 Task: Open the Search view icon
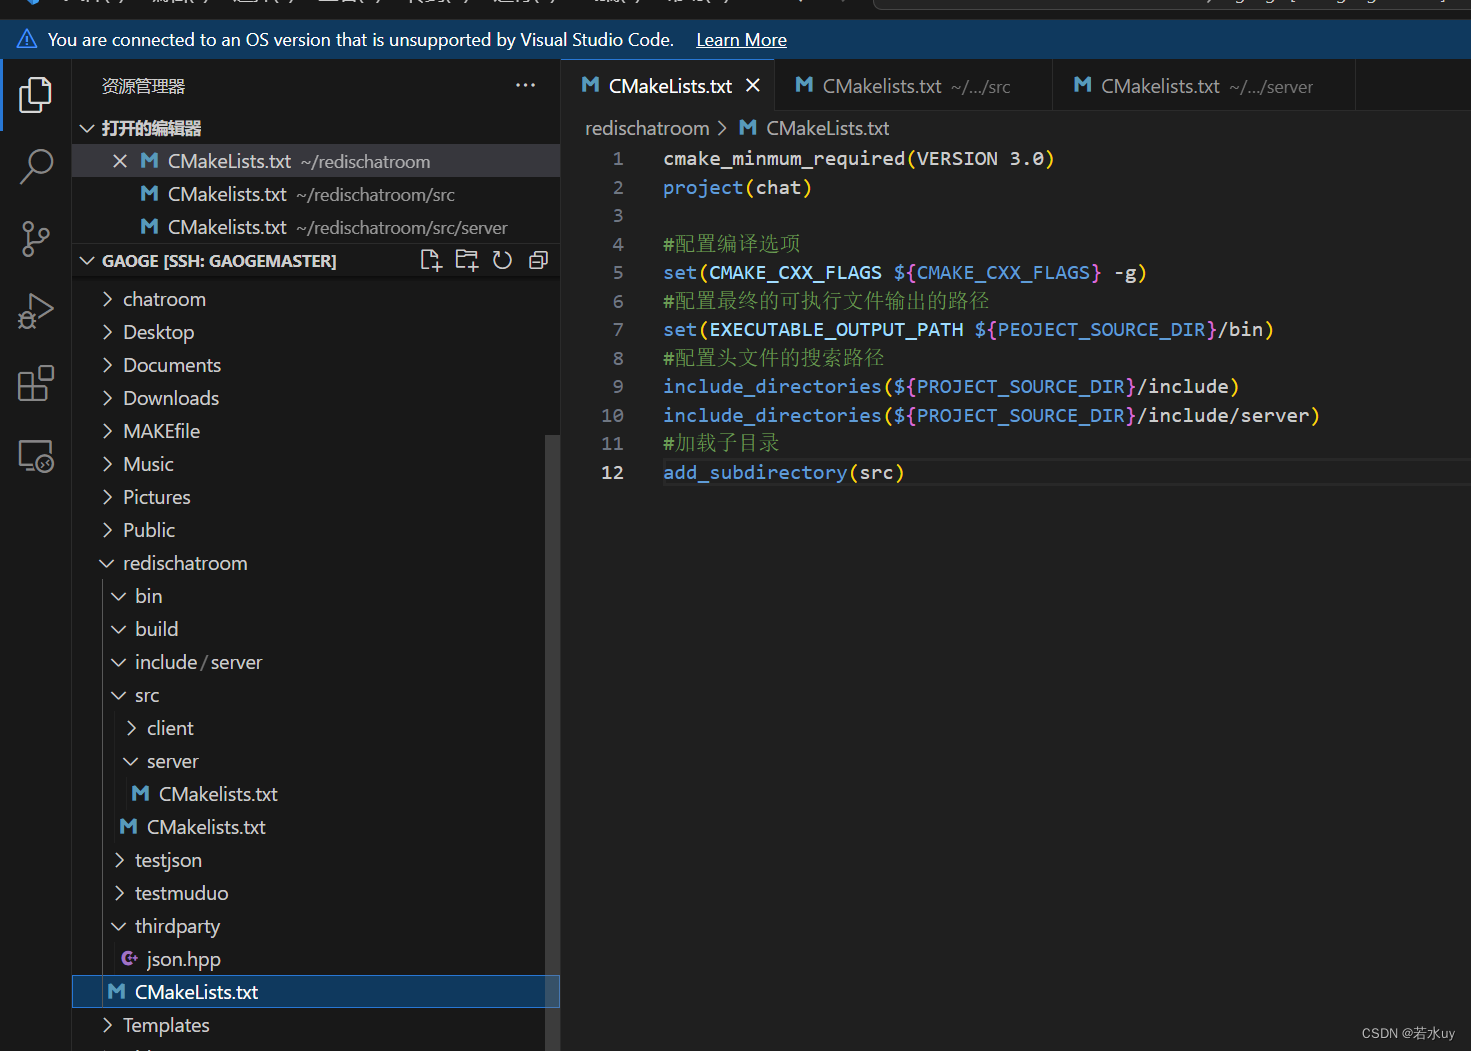(x=36, y=167)
